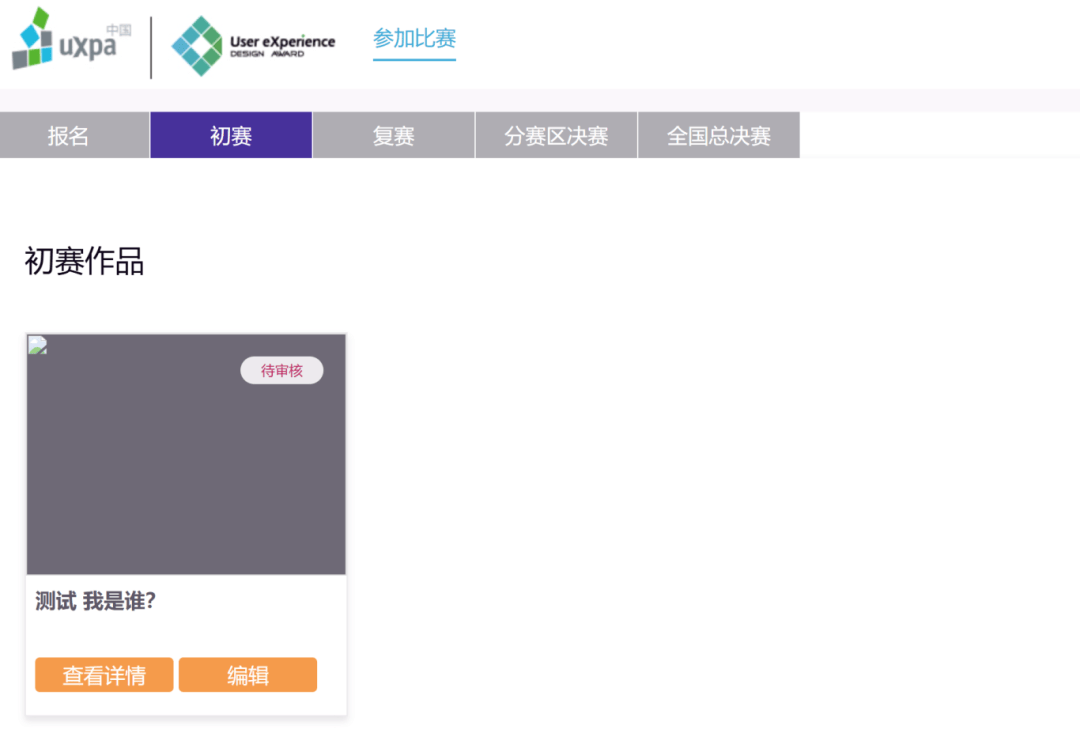Open the gray entry thumbnail image
The image size is (1080, 748).
(186, 470)
